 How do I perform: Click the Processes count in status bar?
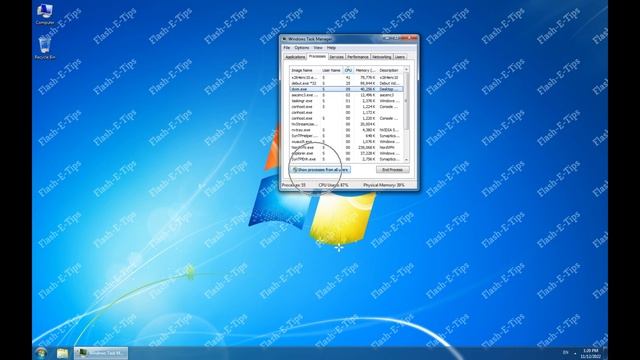[x=293, y=185]
